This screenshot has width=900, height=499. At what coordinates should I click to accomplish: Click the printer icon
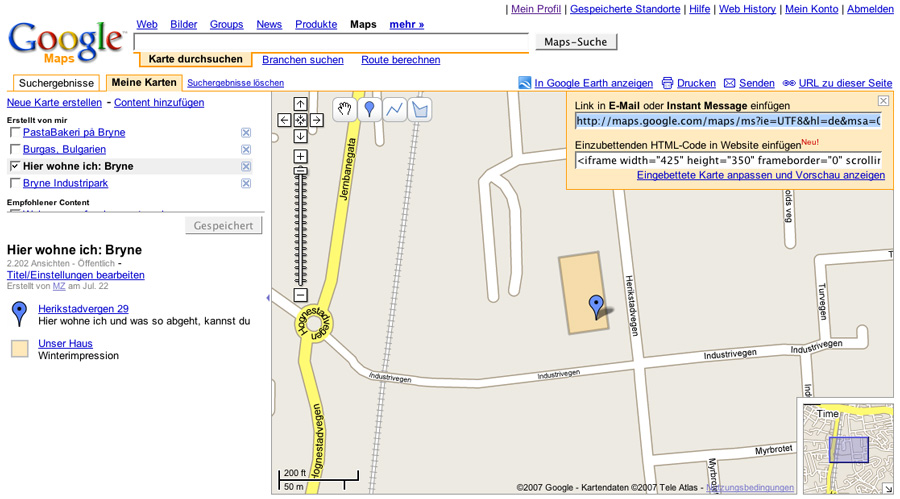tap(667, 83)
